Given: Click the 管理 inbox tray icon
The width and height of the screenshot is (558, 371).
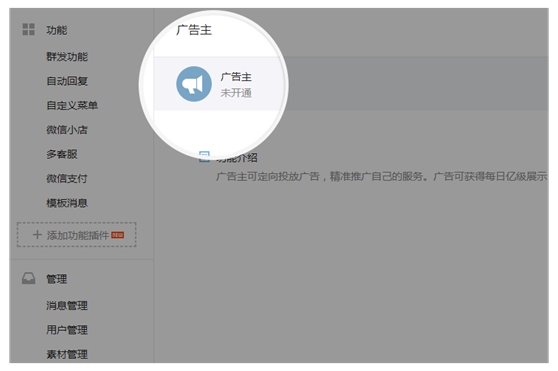Looking at the screenshot, I should 28,279.
